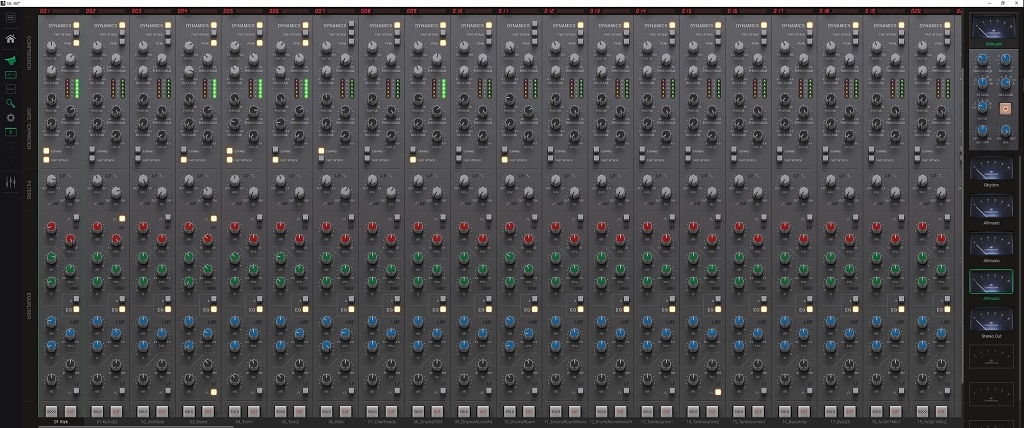Click compressor RELEASE knob on 01 Kick
1024x428 pixels.
[x=51, y=71]
